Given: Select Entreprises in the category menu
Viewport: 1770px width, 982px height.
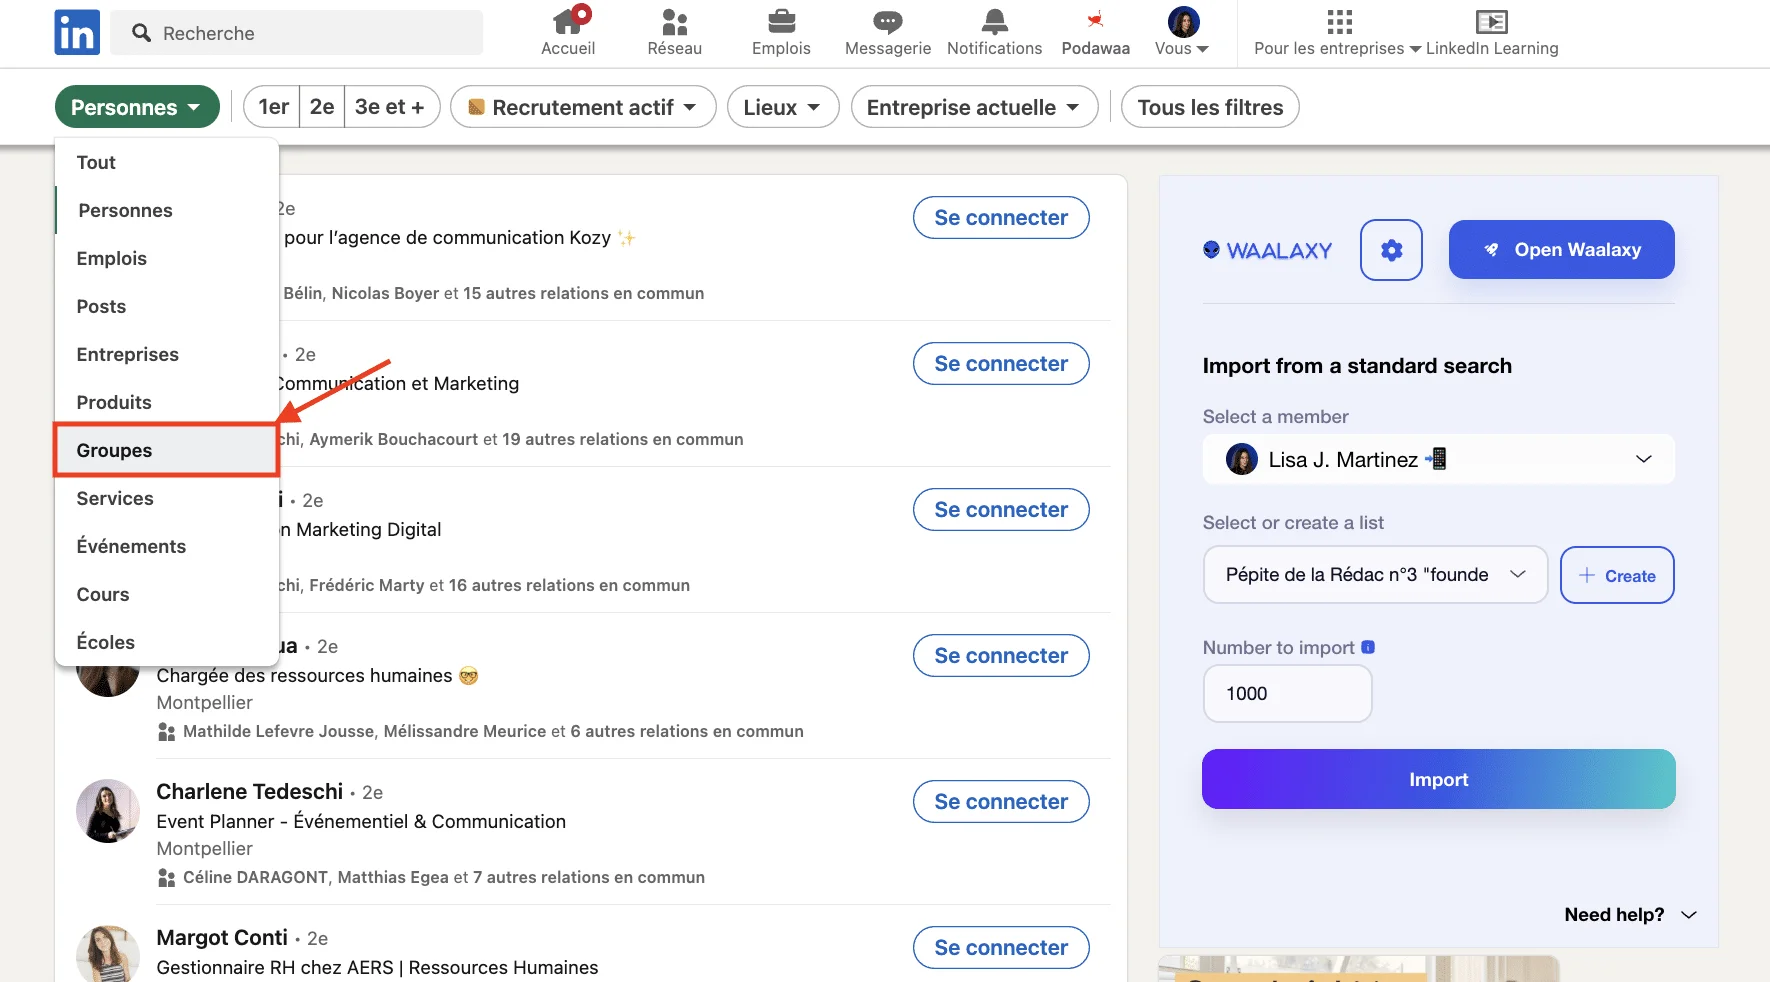Looking at the screenshot, I should click(x=167, y=354).
